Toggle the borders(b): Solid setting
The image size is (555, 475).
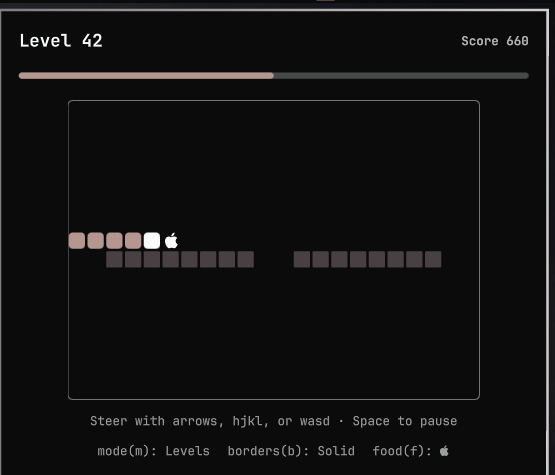(291, 451)
